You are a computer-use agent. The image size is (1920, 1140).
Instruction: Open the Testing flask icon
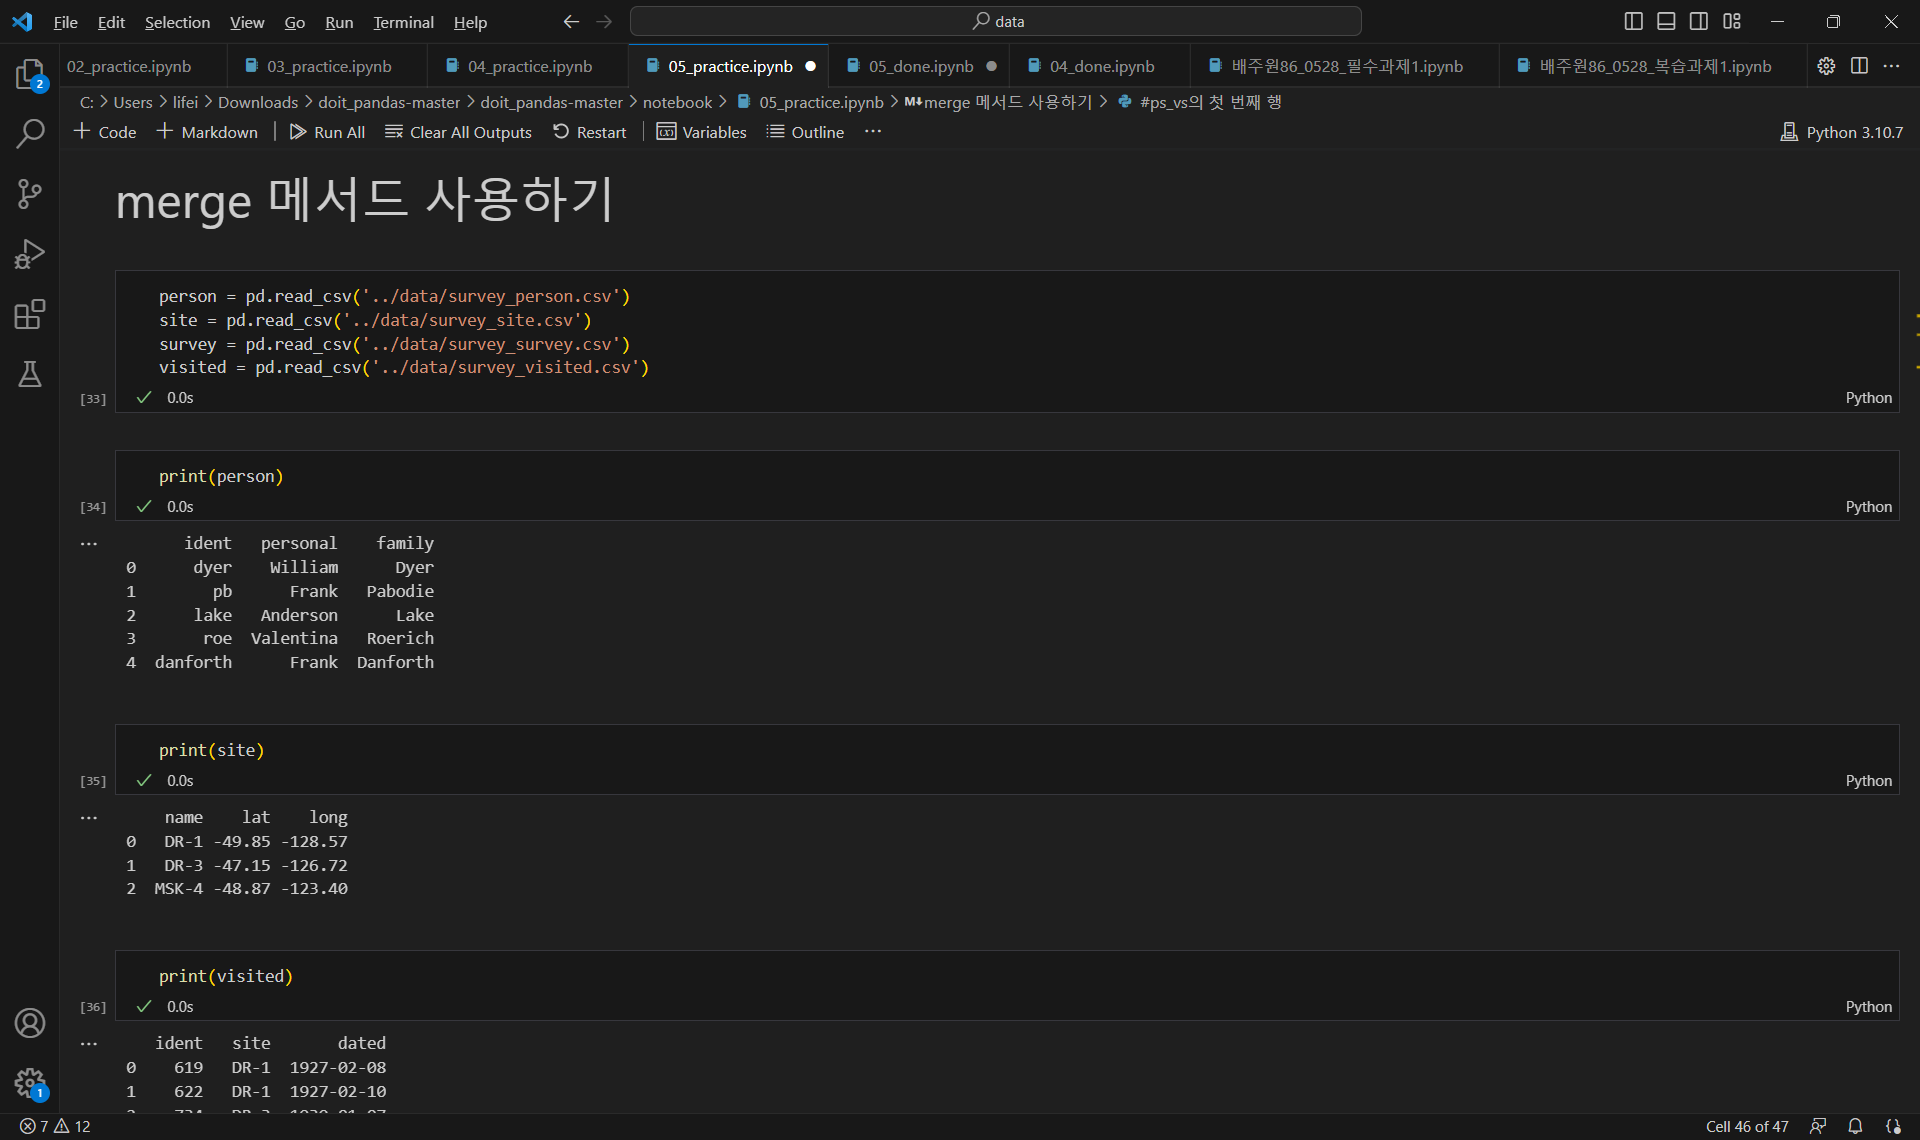pyautogui.click(x=29, y=375)
